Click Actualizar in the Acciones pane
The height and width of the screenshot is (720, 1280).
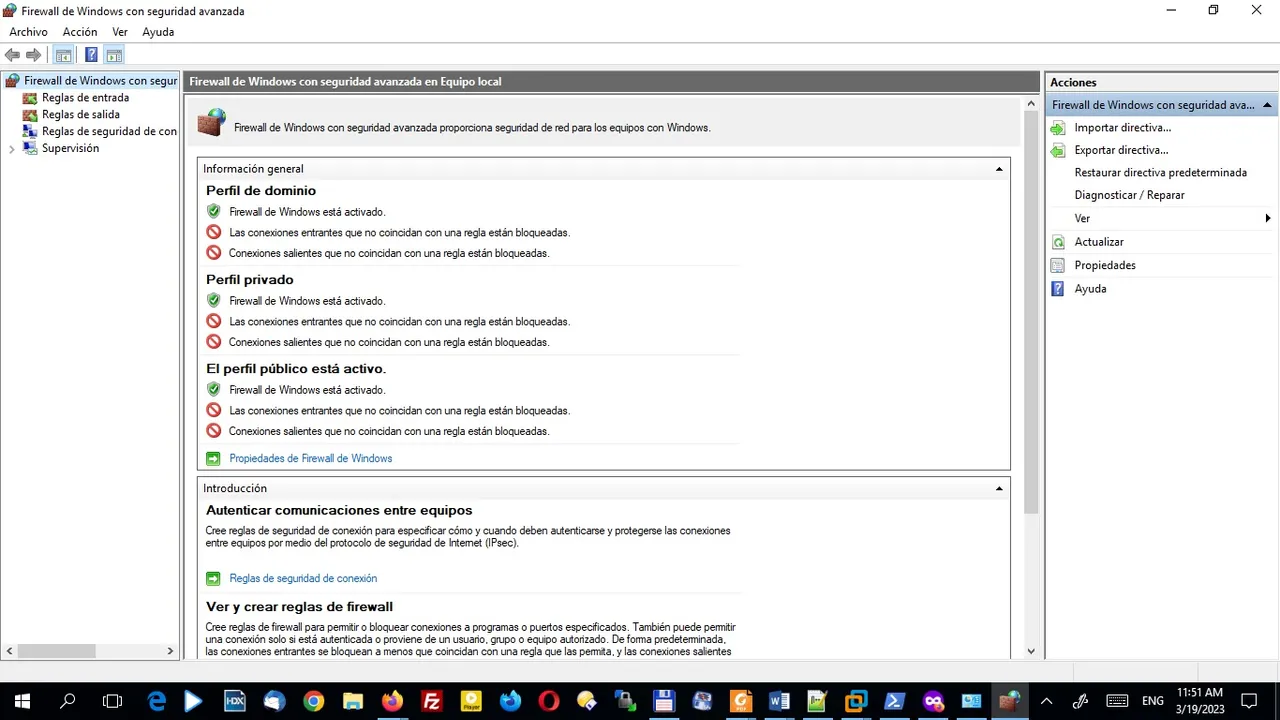tap(1099, 242)
